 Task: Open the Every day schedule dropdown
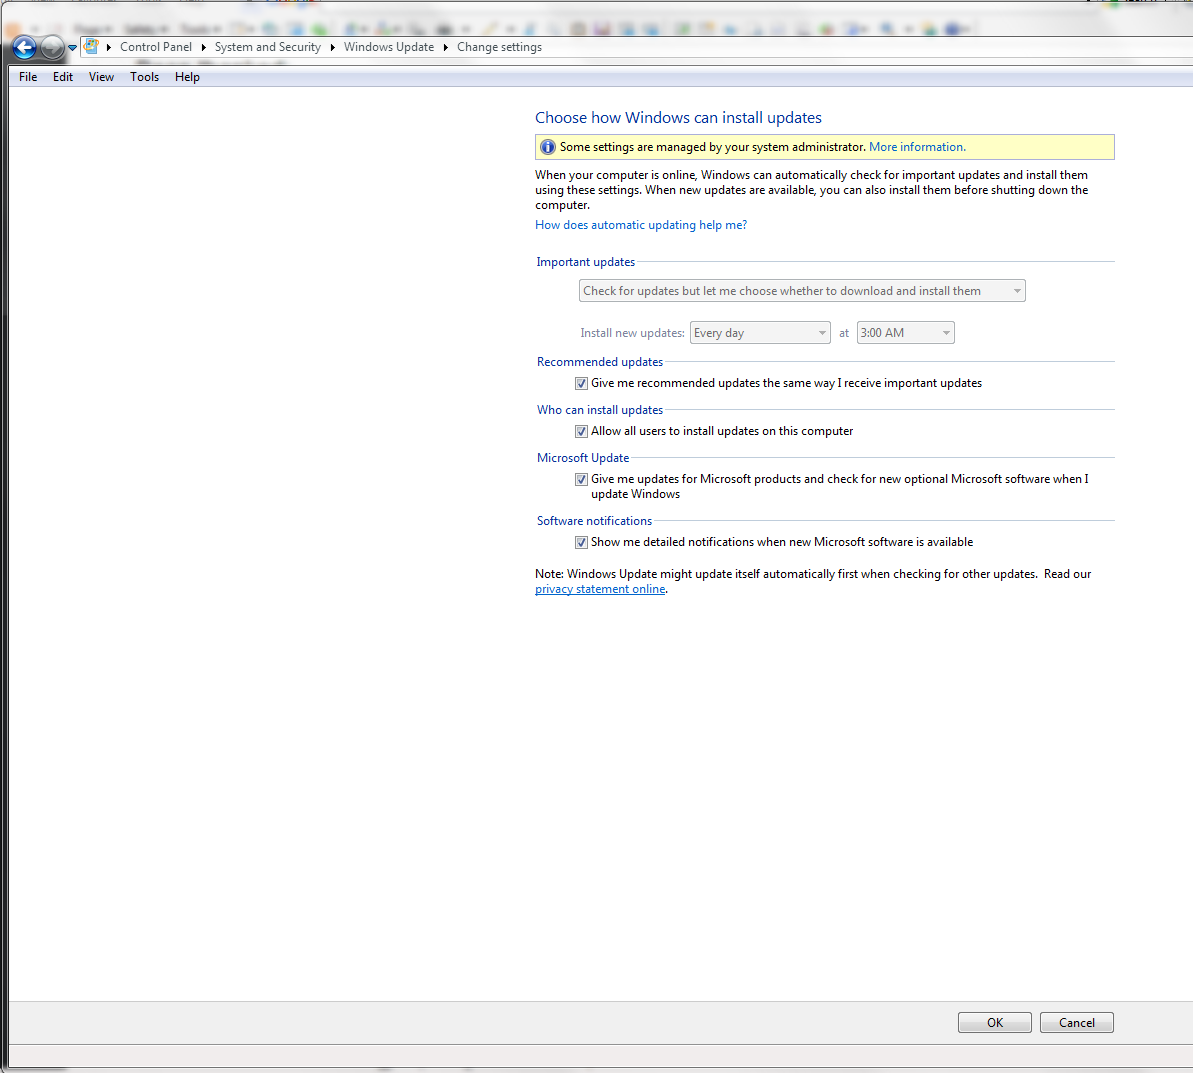click(760, 333)
